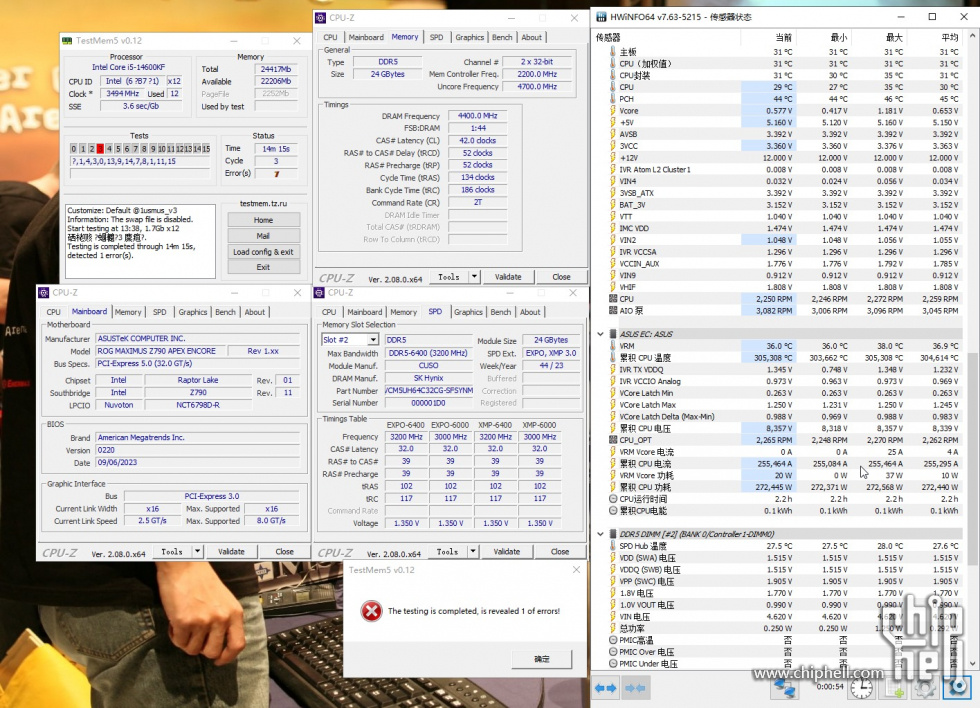Viewport: 980px width, 708px height.
Task: Collapse the DDR5 DIMM [#2] sensor group
Action: pos(601,534)
